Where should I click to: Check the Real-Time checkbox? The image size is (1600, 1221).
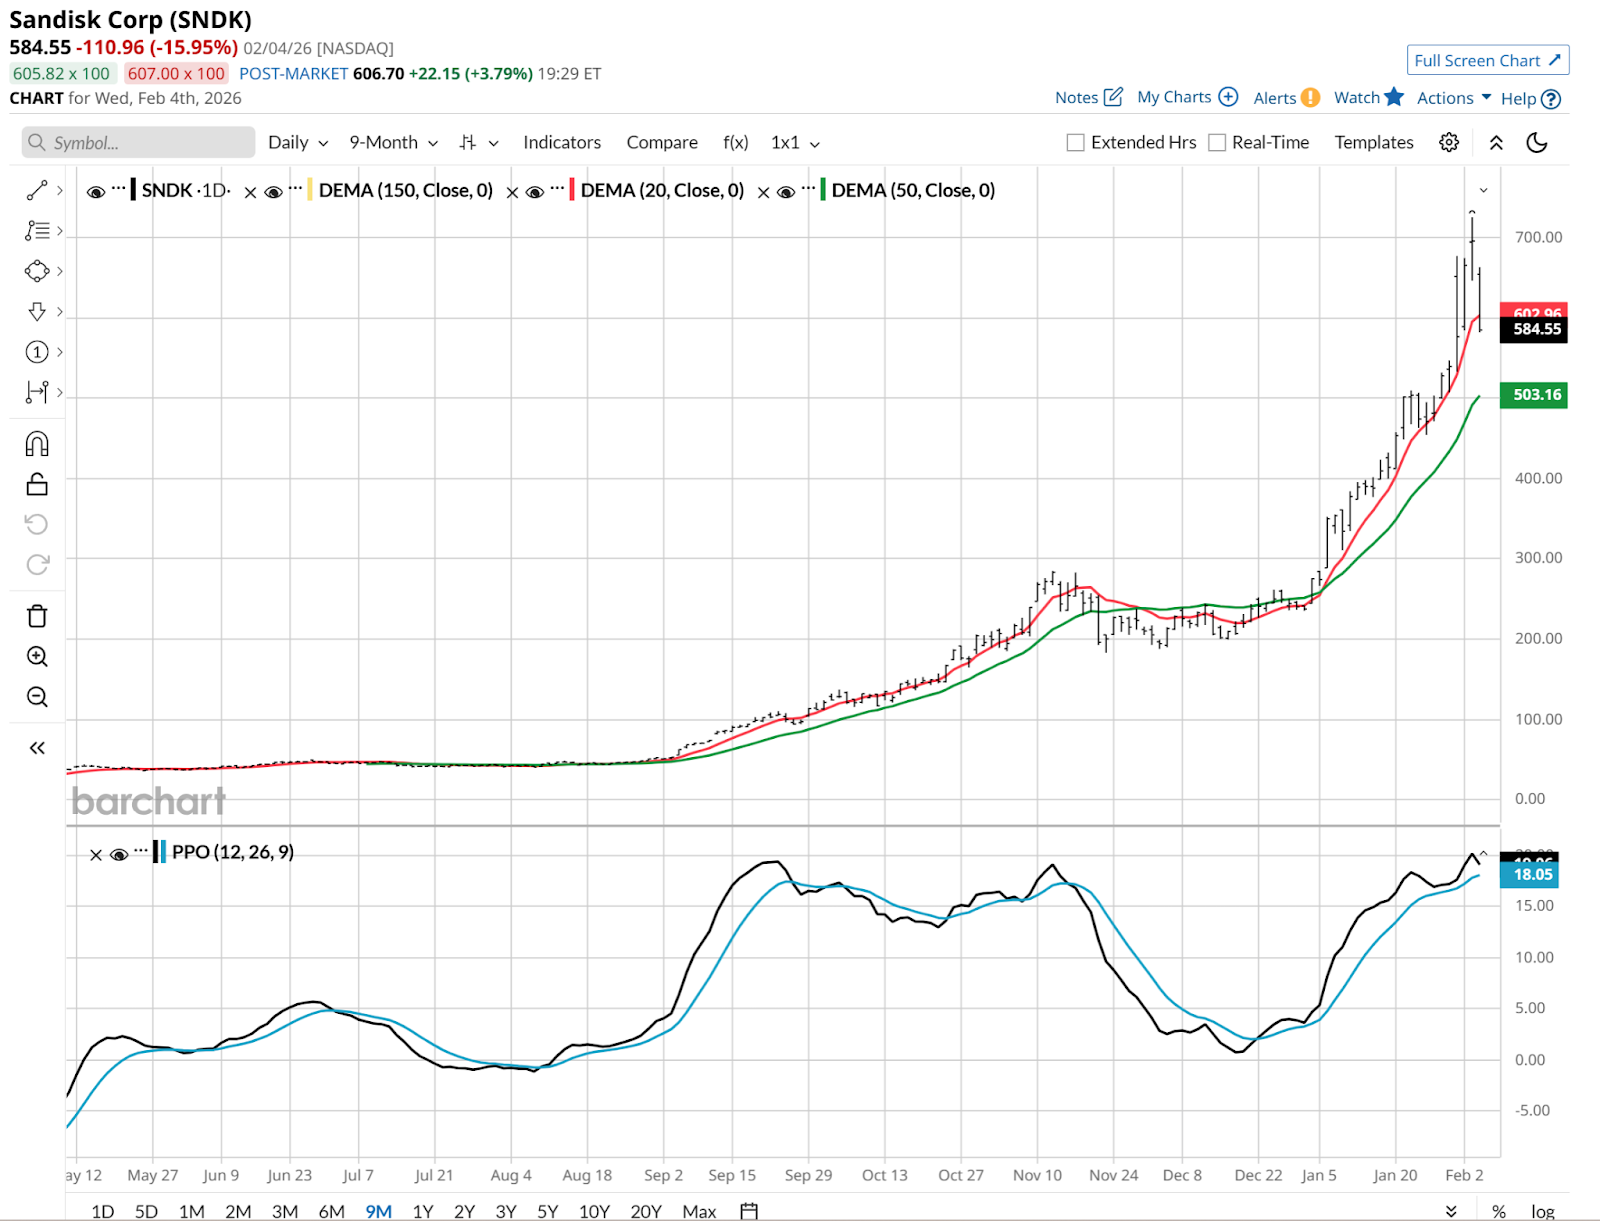click(x=1217, y=143)
